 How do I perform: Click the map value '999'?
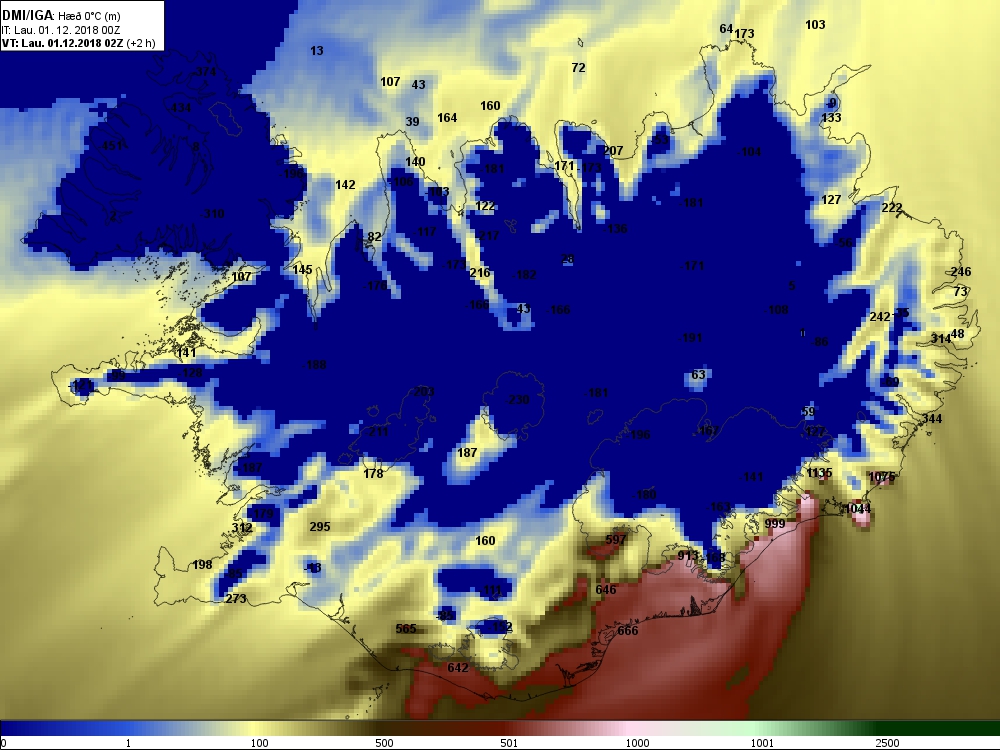coord(775,524)
